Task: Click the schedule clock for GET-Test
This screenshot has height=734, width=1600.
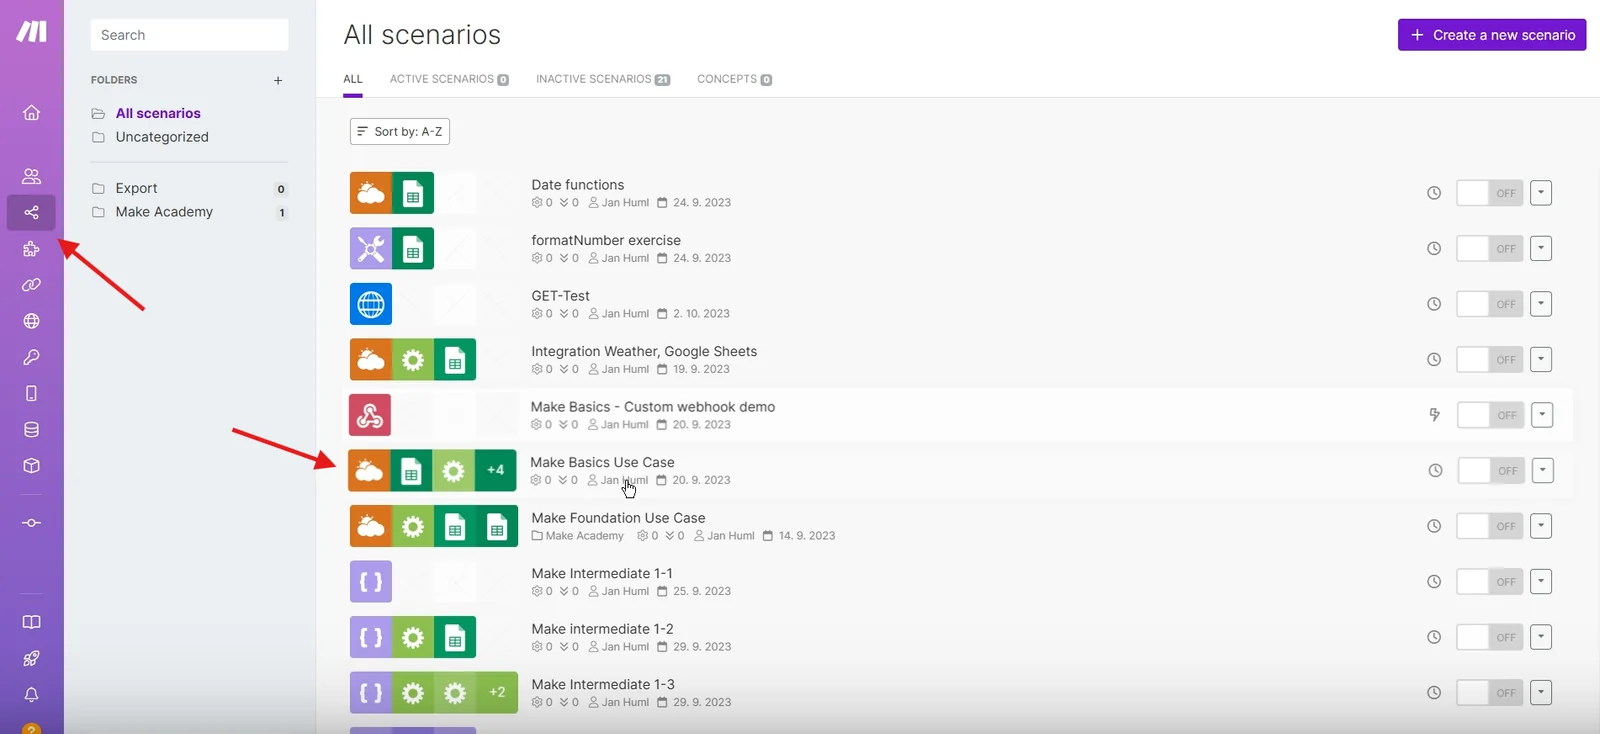Action: [x=1434, y=304]
